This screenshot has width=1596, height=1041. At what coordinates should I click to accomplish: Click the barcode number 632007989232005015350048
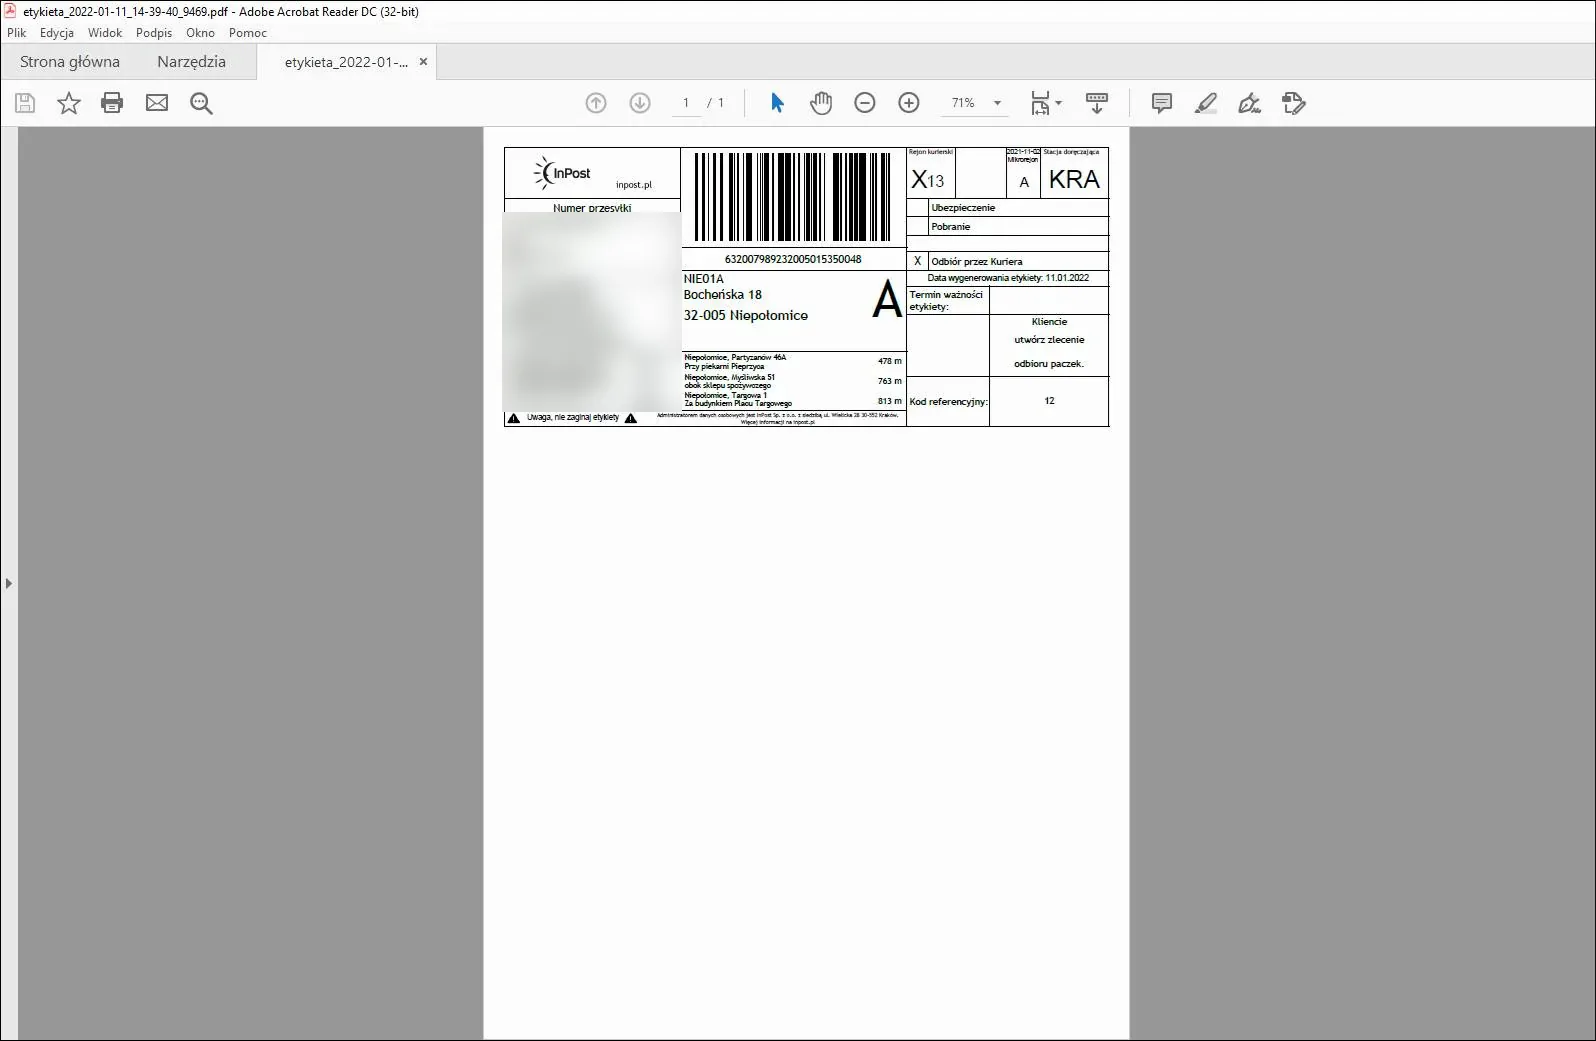click(793, 259)
